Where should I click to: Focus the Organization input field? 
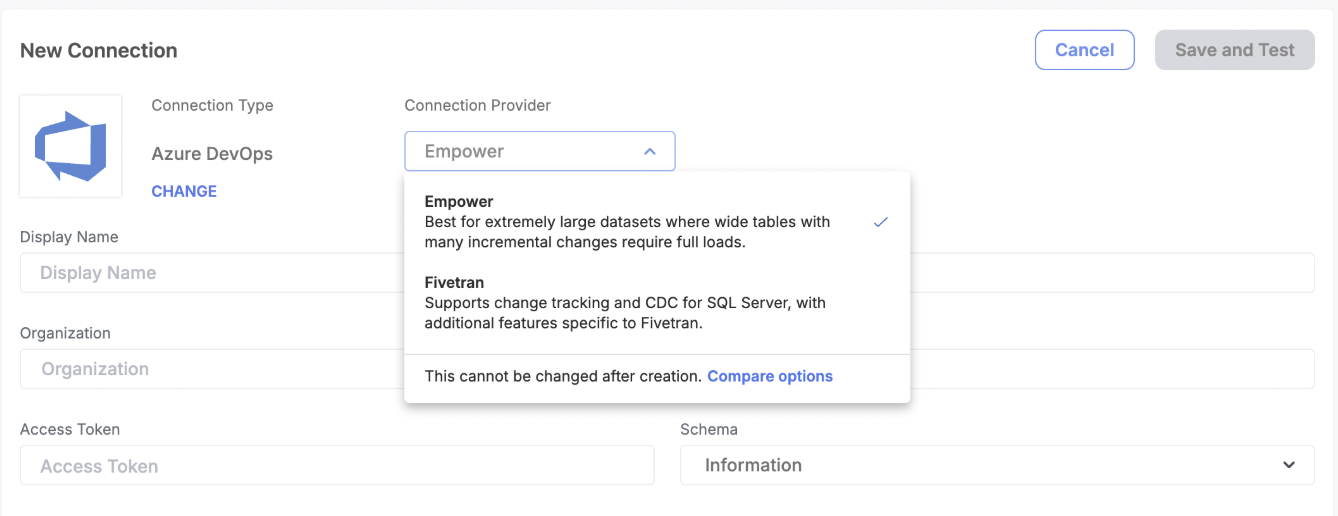(212, 368)
